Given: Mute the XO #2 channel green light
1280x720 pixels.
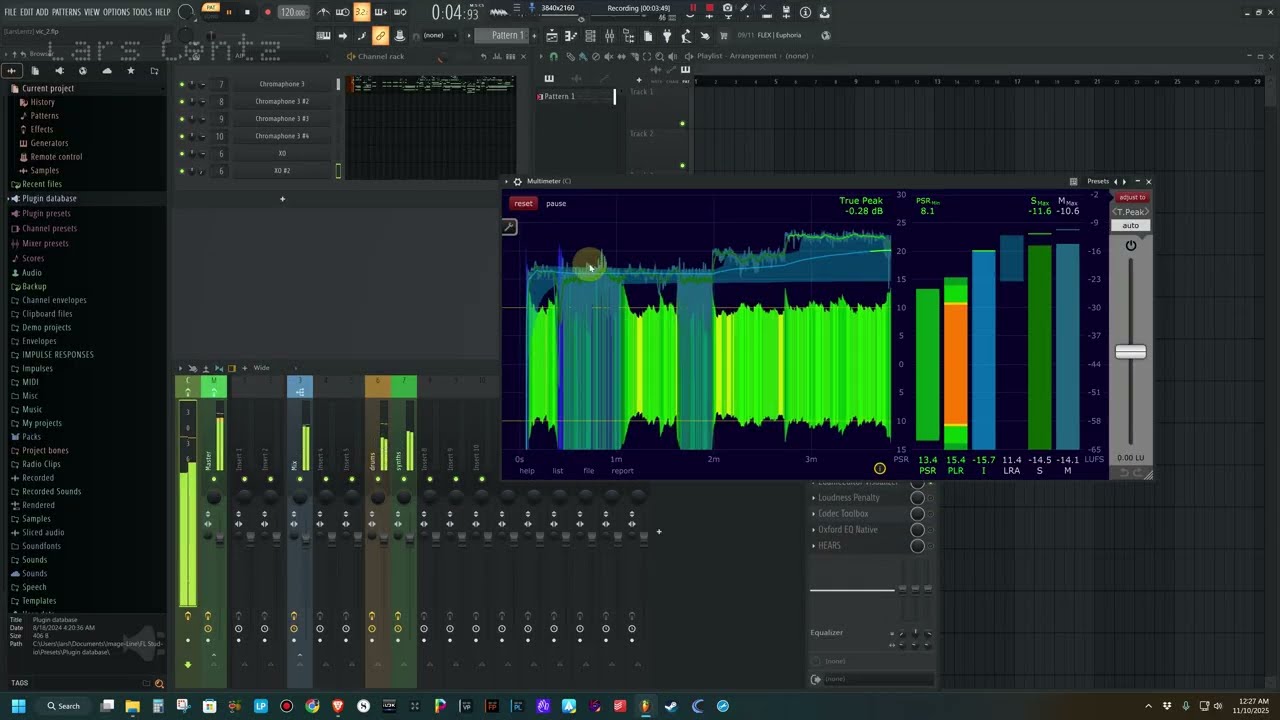Looking at the screenshot, I should click(181, 170).
